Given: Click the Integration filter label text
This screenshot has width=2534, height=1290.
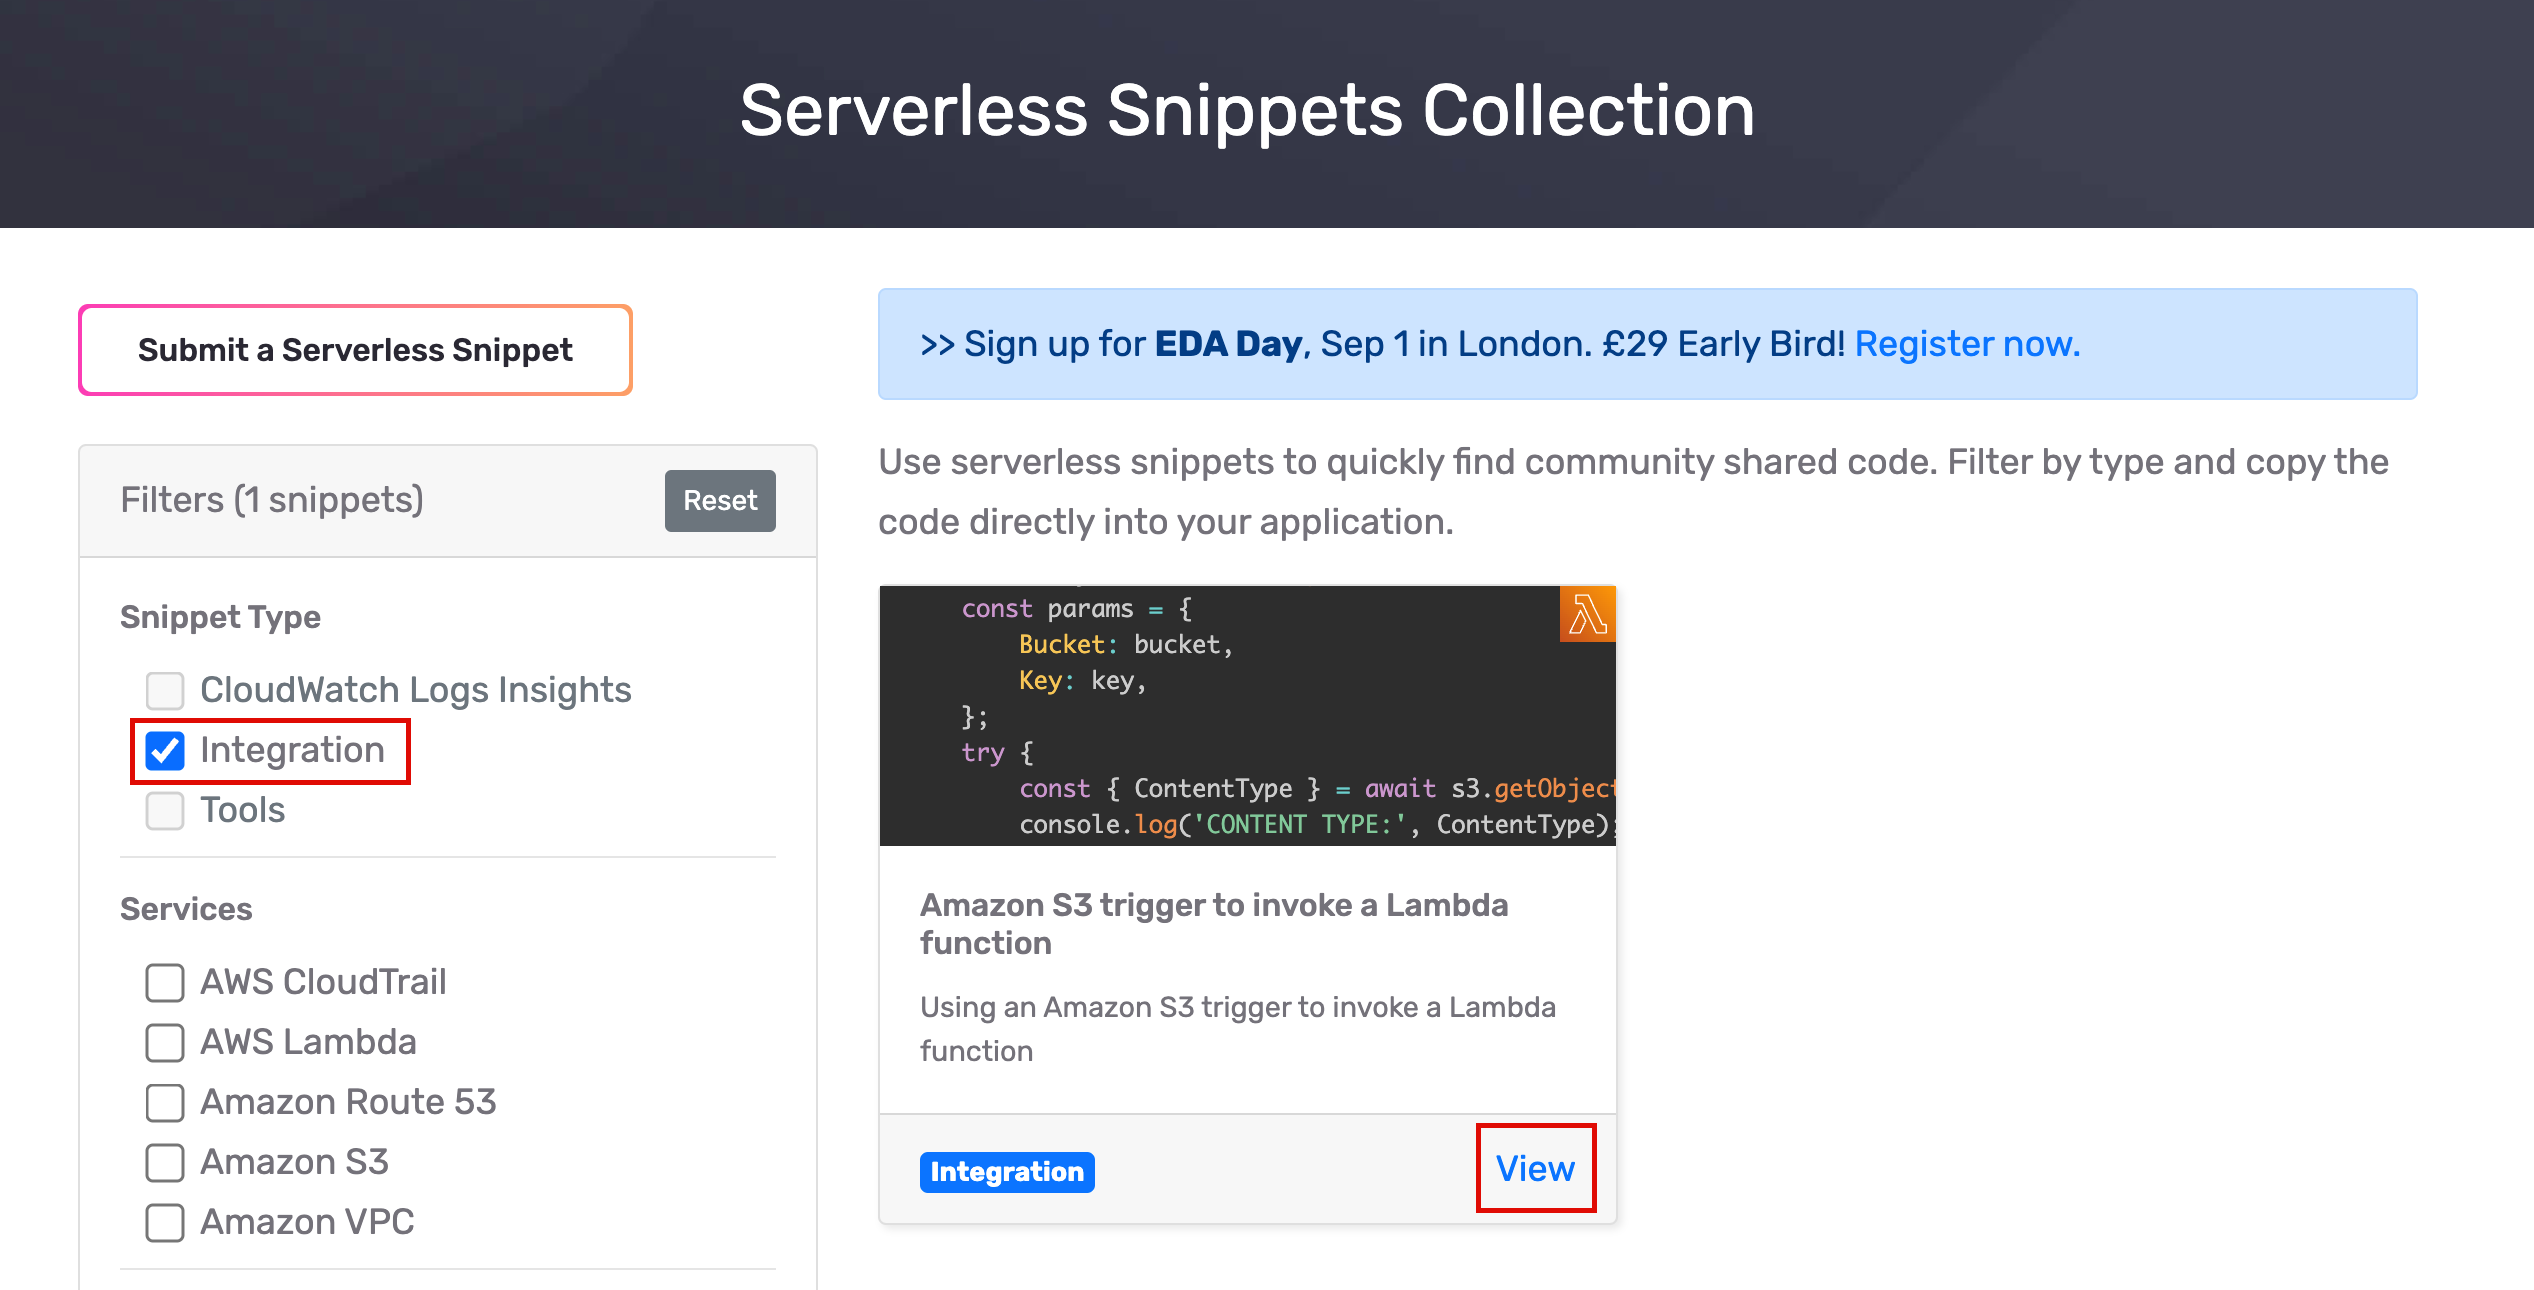Looking at the screenshot, I should pyautogui.click(x=292, y=750).
